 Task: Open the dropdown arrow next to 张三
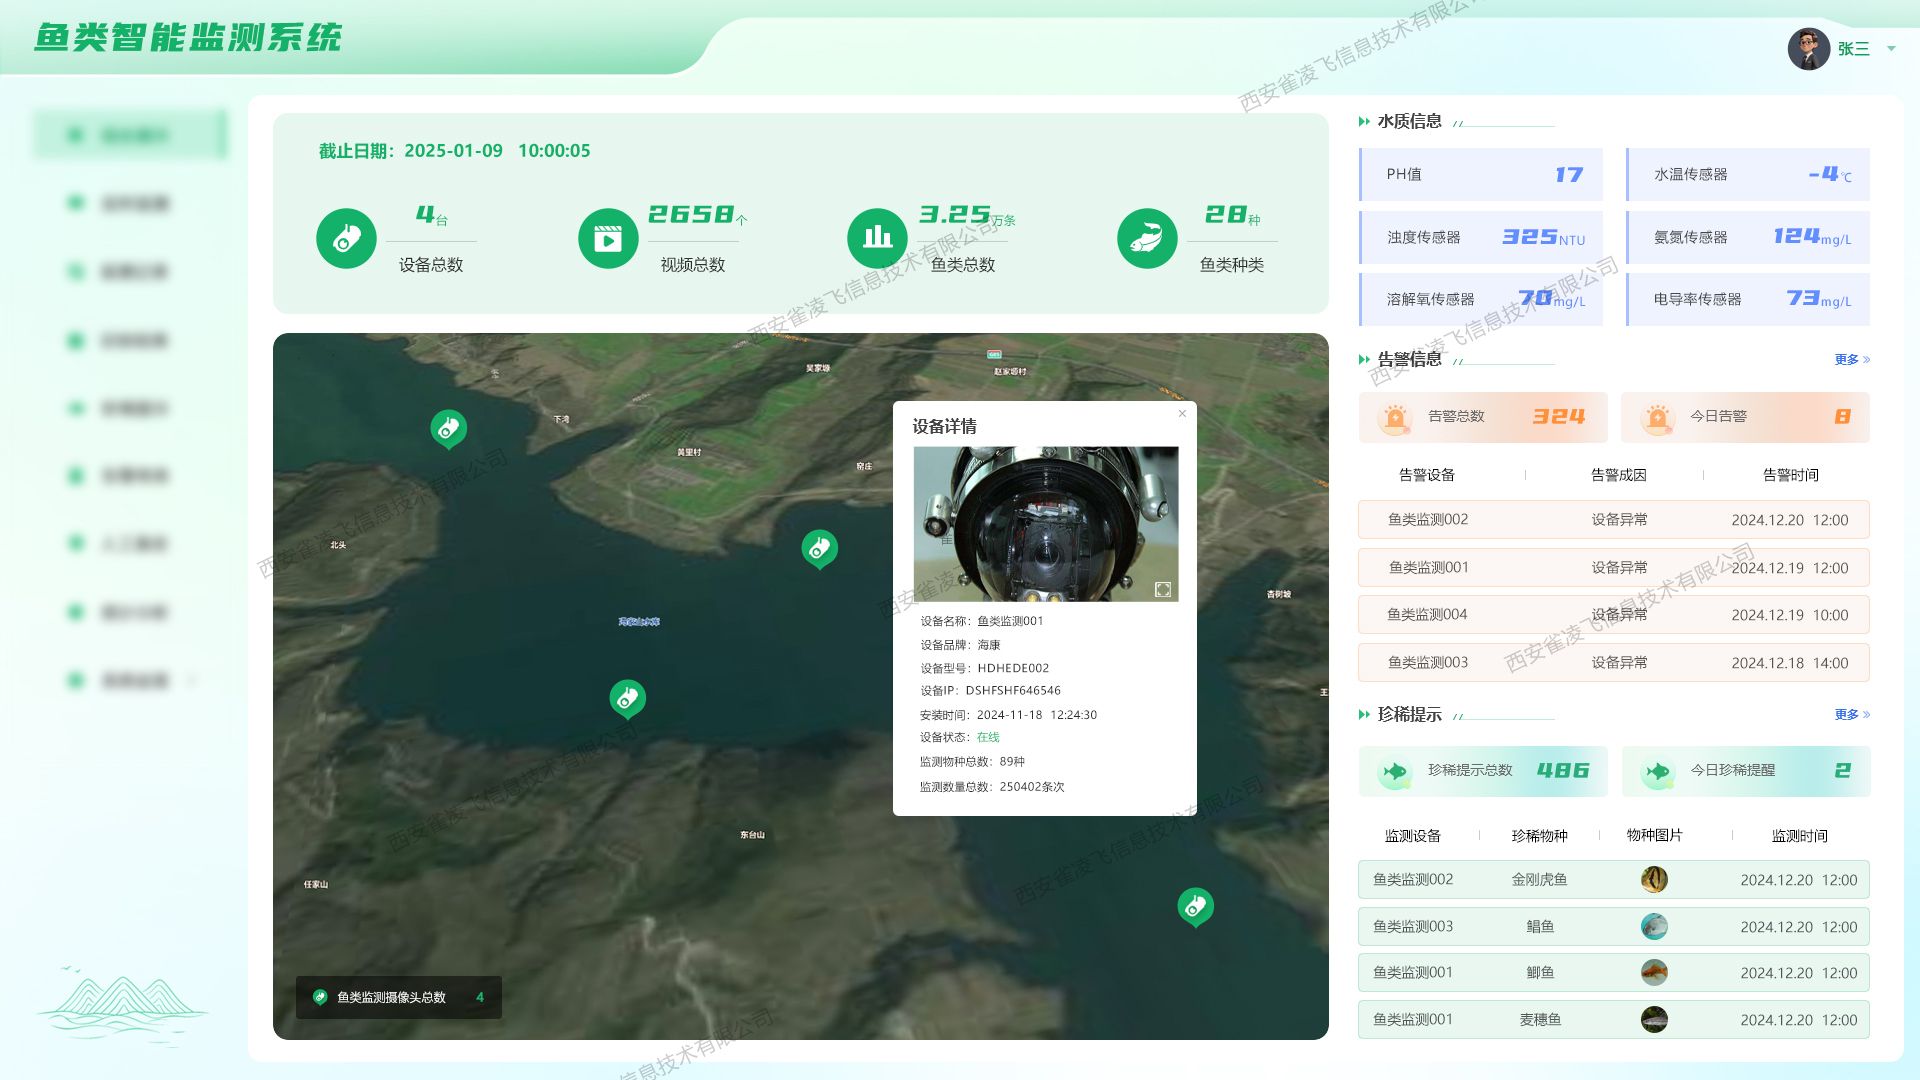click(x=1891, y=49)
